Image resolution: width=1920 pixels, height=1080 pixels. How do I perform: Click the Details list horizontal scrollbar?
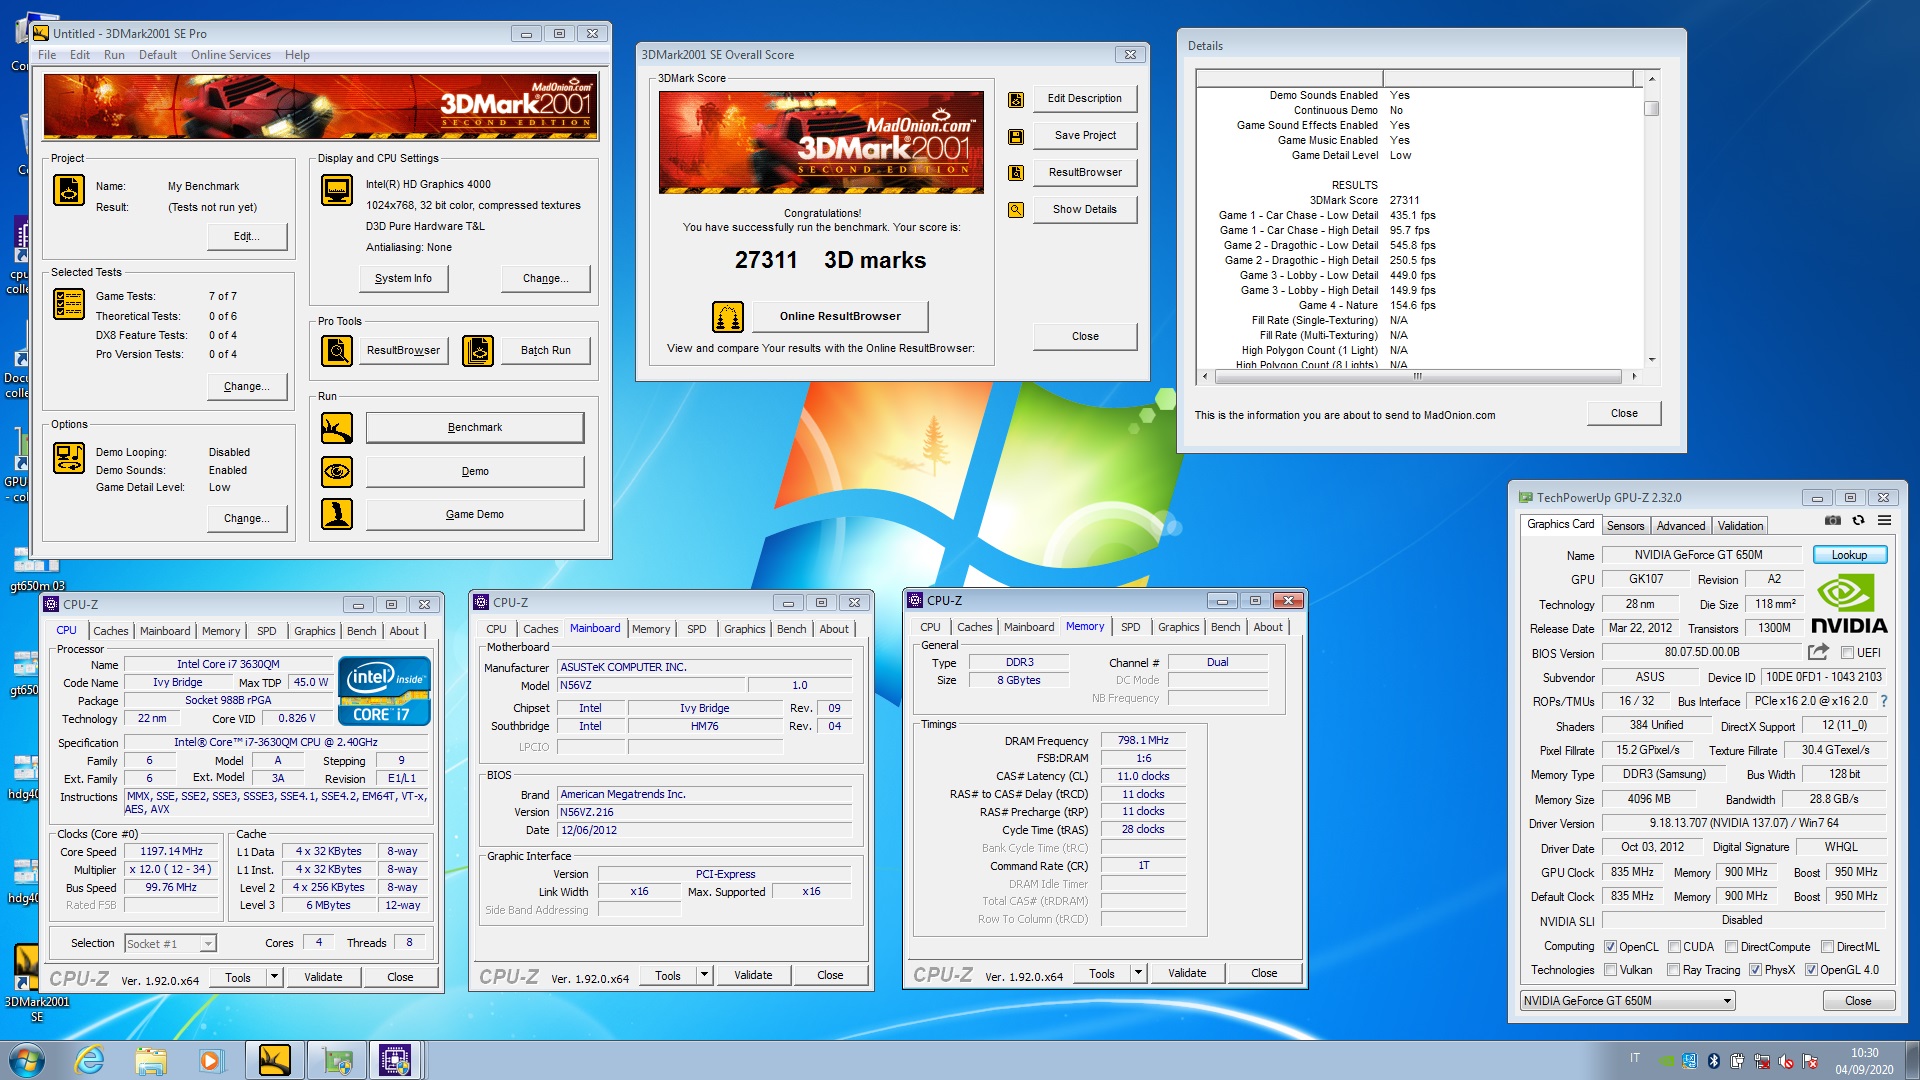pyautogui.click(x=1417, y=377)
